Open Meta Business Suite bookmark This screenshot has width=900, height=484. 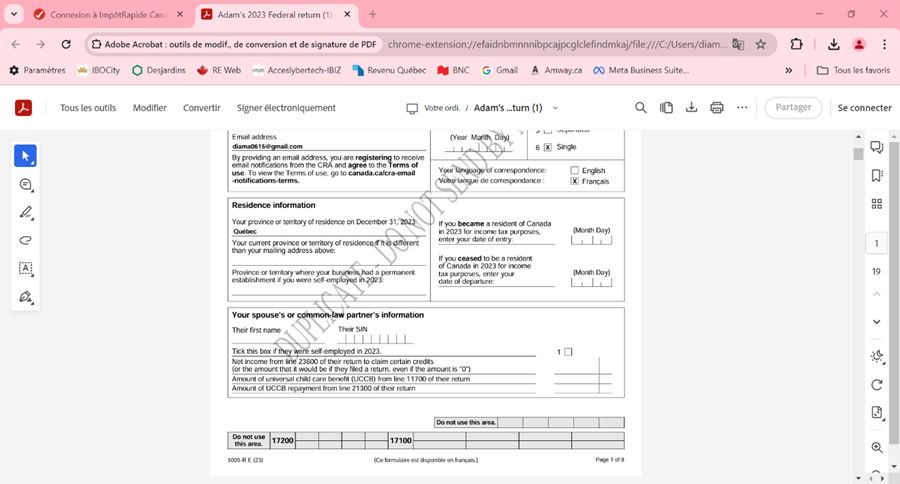[x=641, y=70]
